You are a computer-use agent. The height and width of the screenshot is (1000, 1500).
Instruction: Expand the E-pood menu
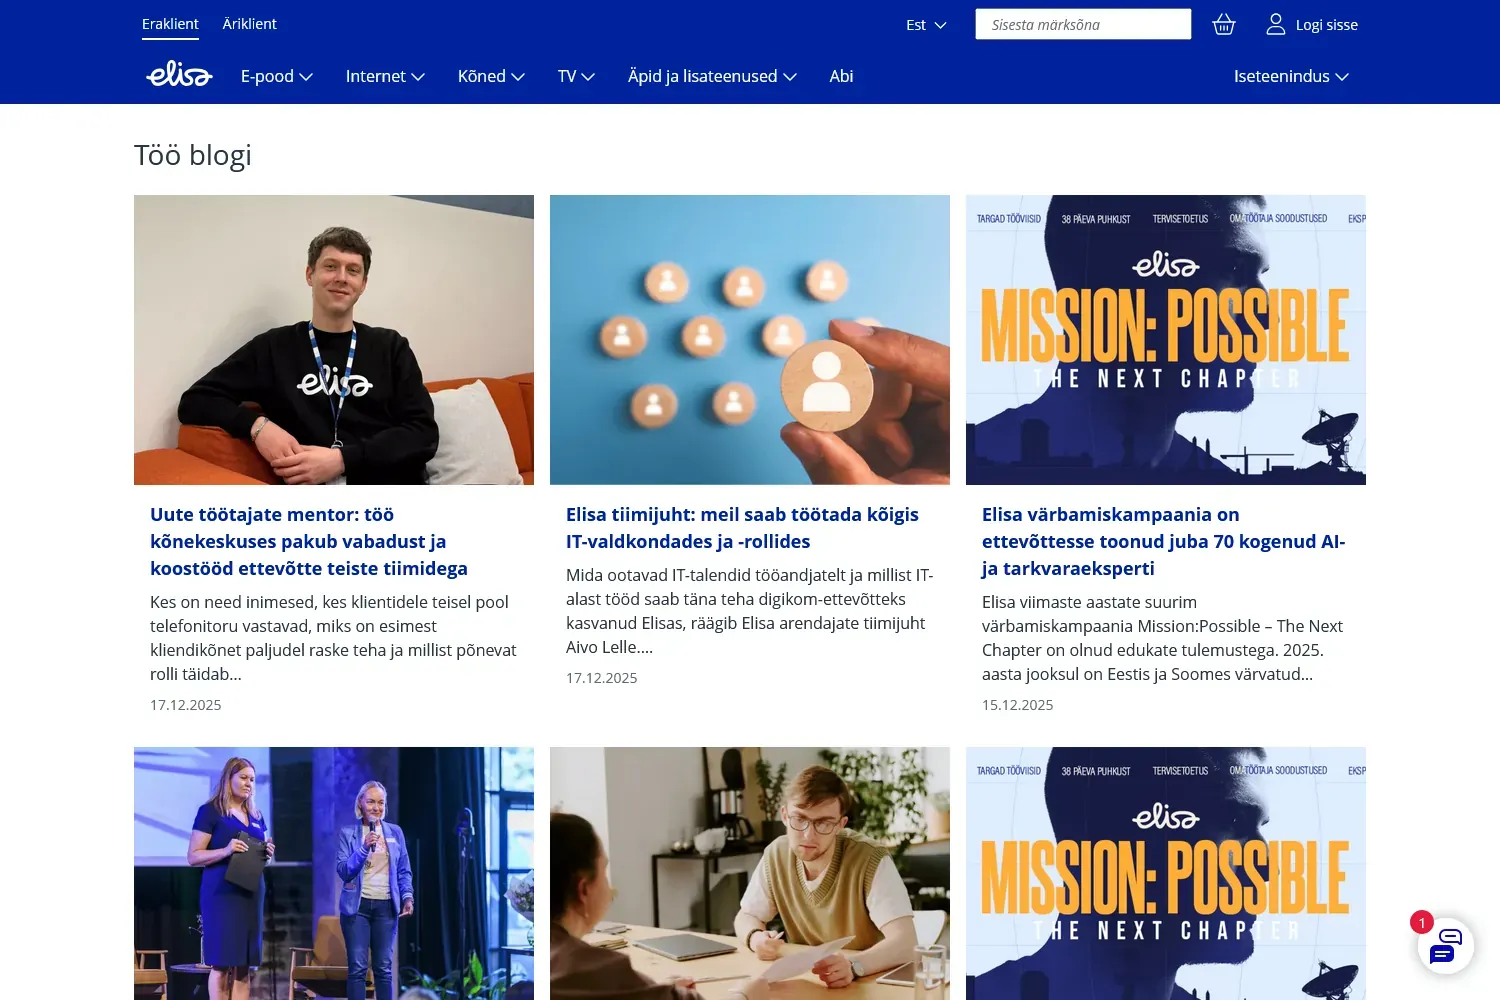click(x=277, y=76)
